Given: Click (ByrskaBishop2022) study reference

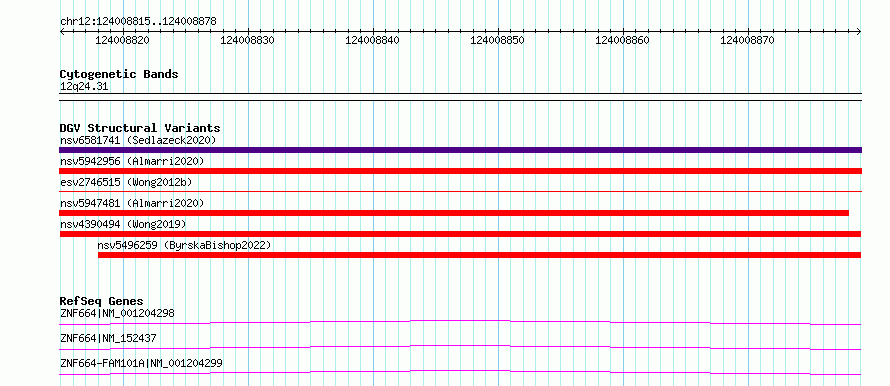Looking at the screenshot, I should 217,245.
